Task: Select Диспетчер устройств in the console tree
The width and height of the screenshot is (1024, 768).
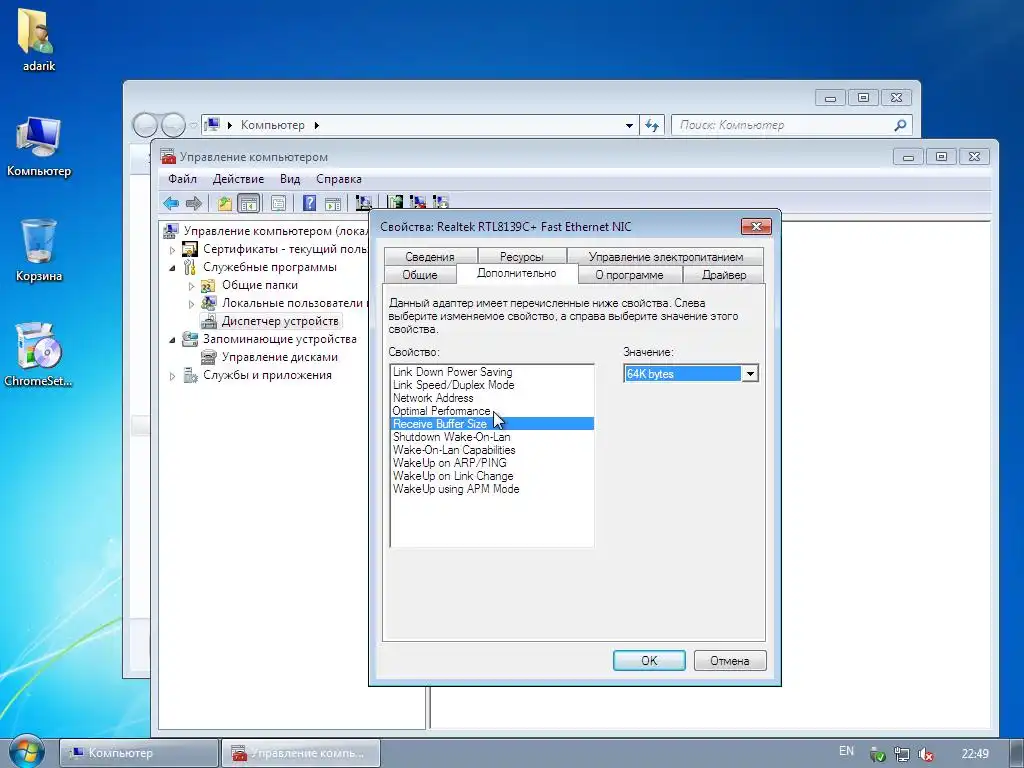Action: (280, 321)
